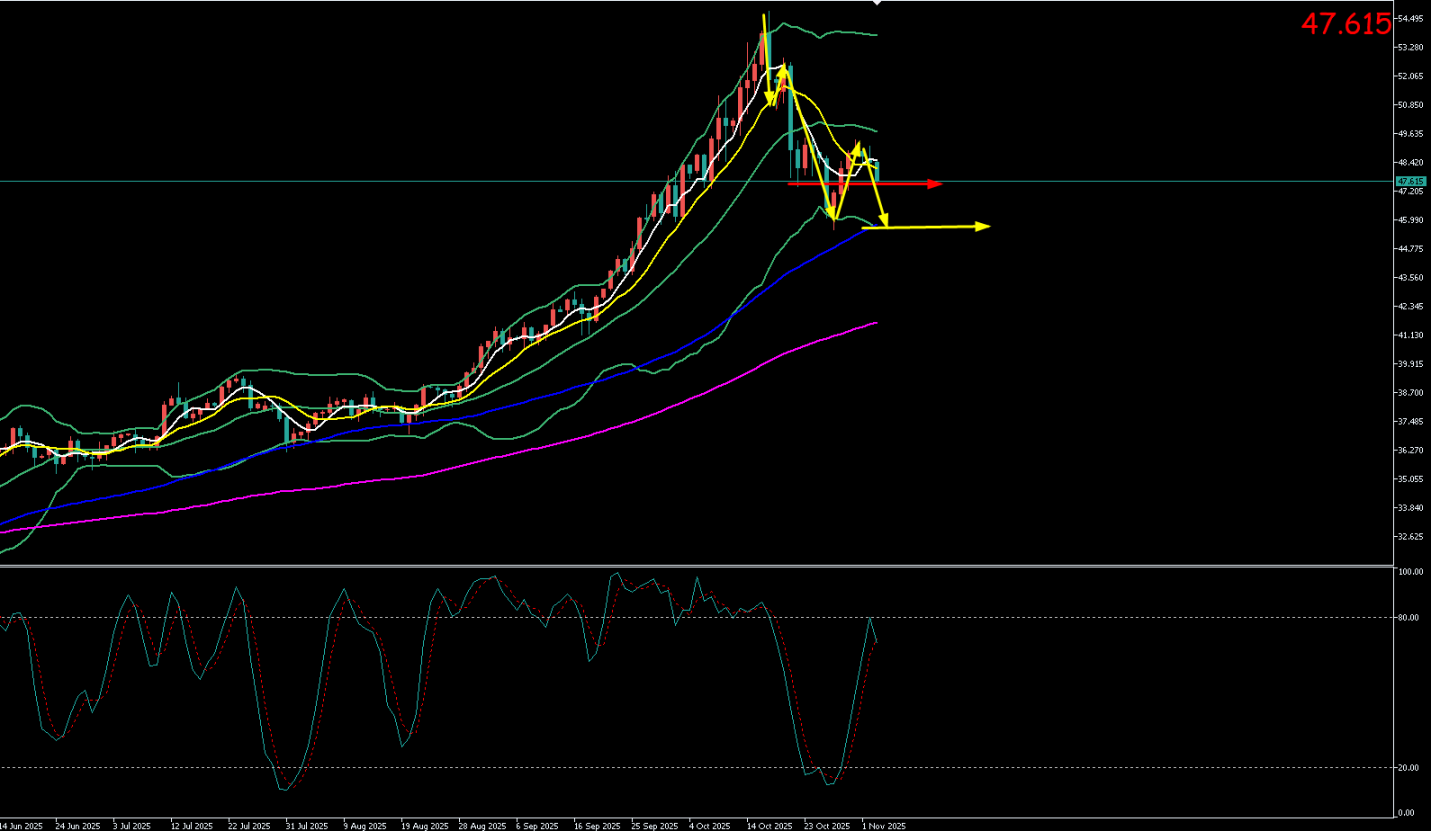Click the 20.00 oscillator level label
The image size is (1431, 831).
click(1408, 767)
